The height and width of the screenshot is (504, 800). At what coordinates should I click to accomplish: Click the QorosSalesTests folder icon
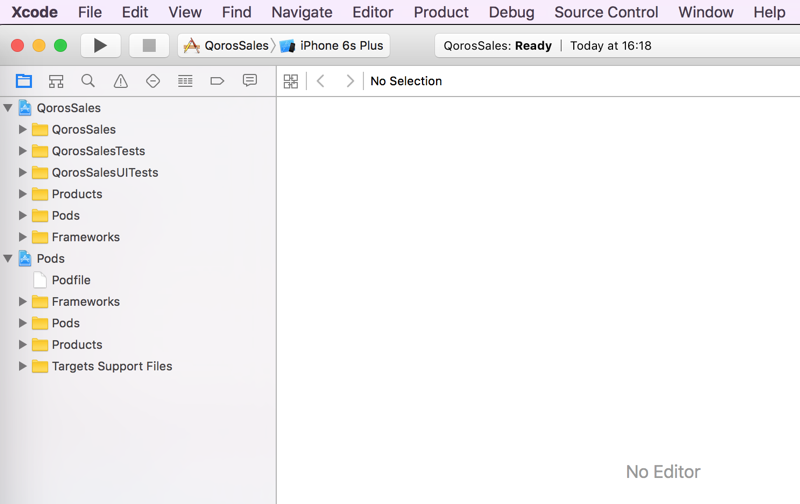coord(40,151)
